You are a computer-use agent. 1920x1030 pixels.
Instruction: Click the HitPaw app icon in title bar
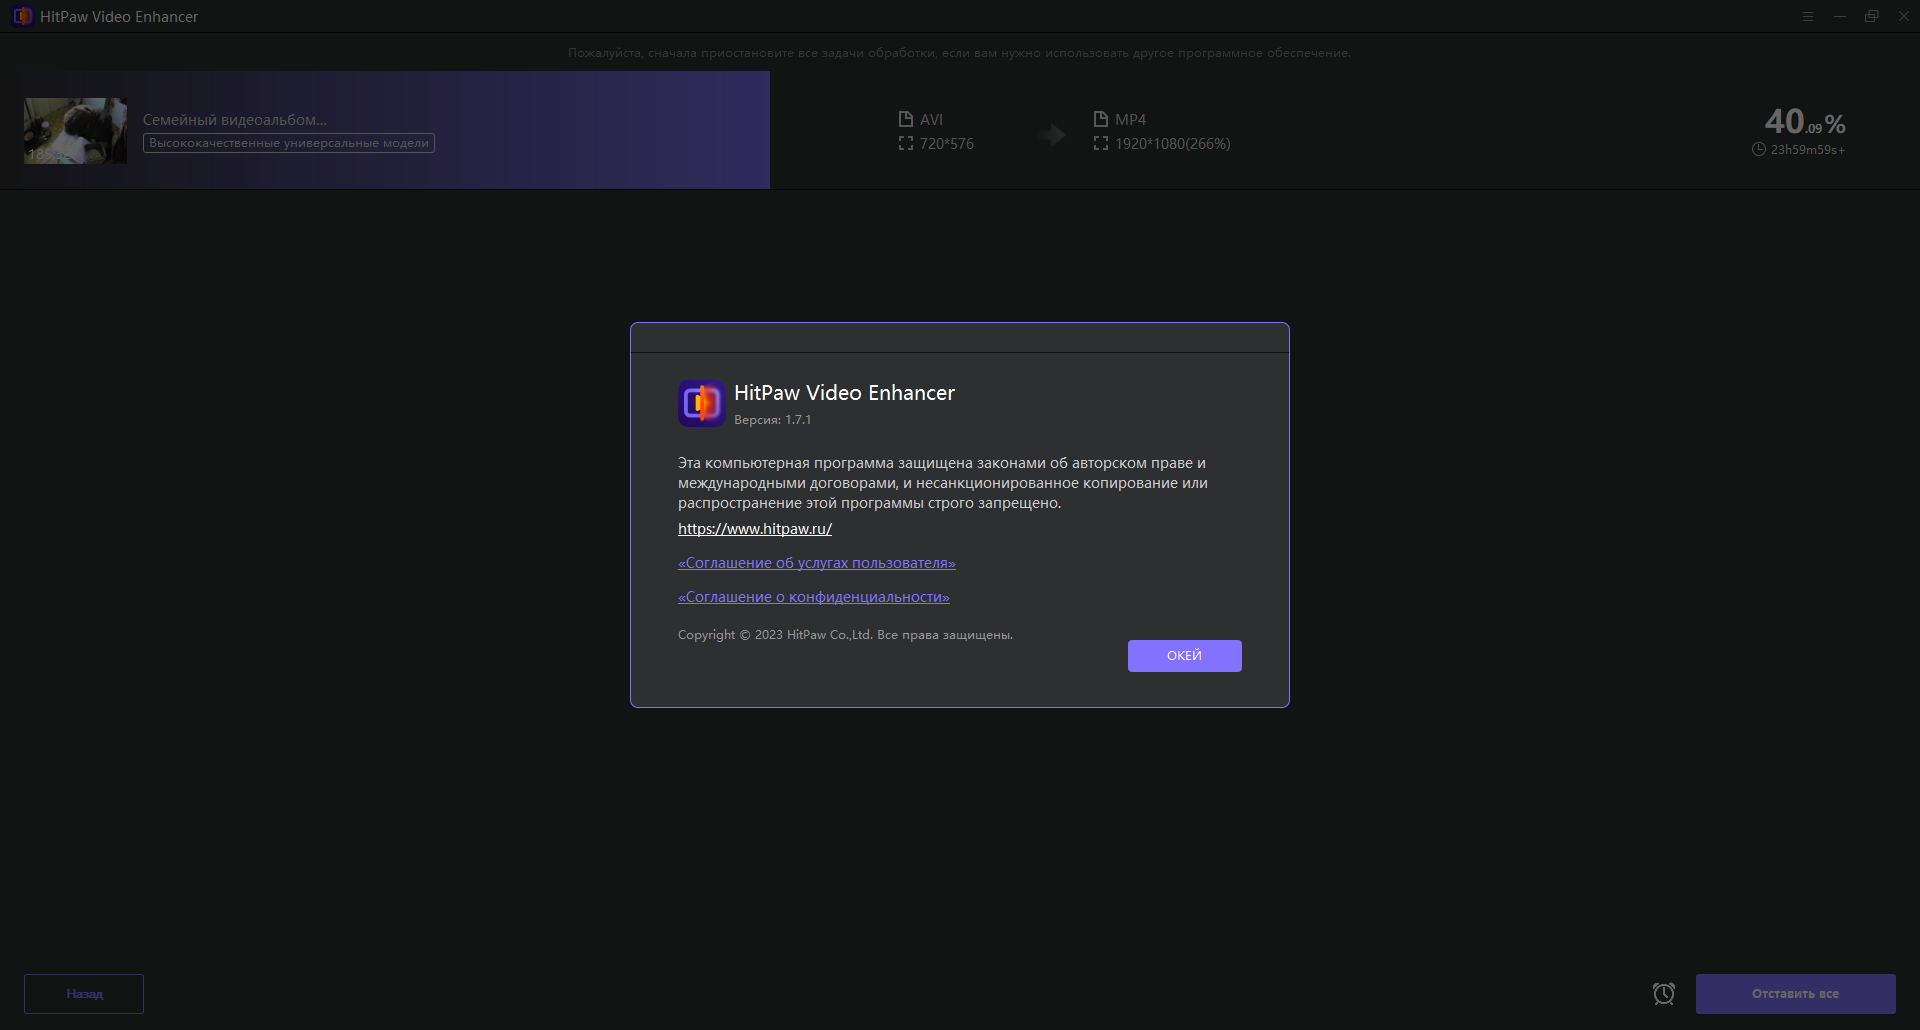[x=23, y=16]
